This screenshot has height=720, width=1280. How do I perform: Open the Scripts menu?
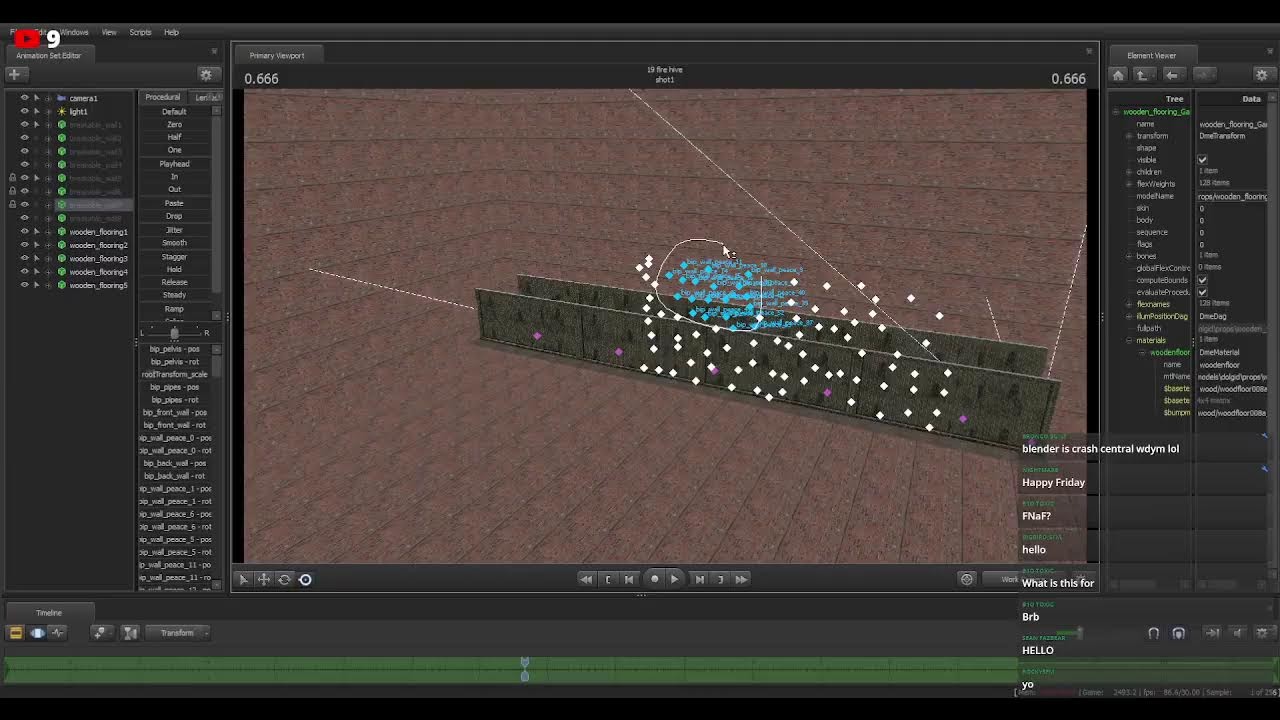[x=140, y=32]
